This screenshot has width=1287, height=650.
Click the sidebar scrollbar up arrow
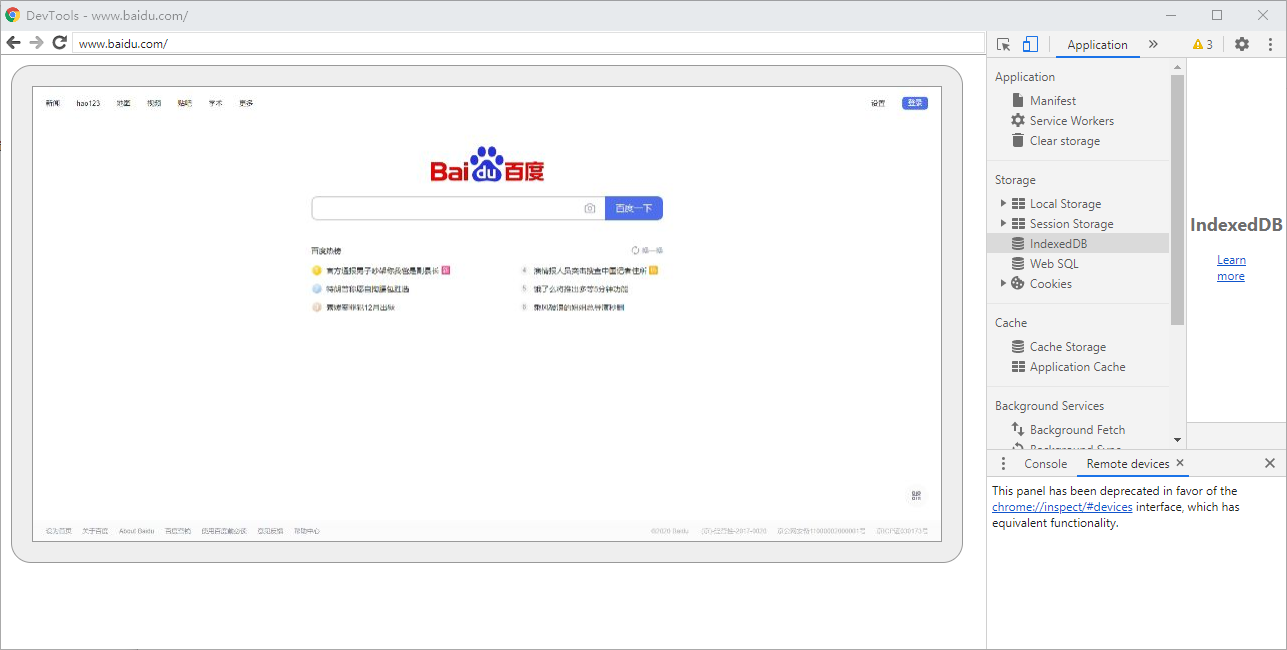tap(1177, 67)
